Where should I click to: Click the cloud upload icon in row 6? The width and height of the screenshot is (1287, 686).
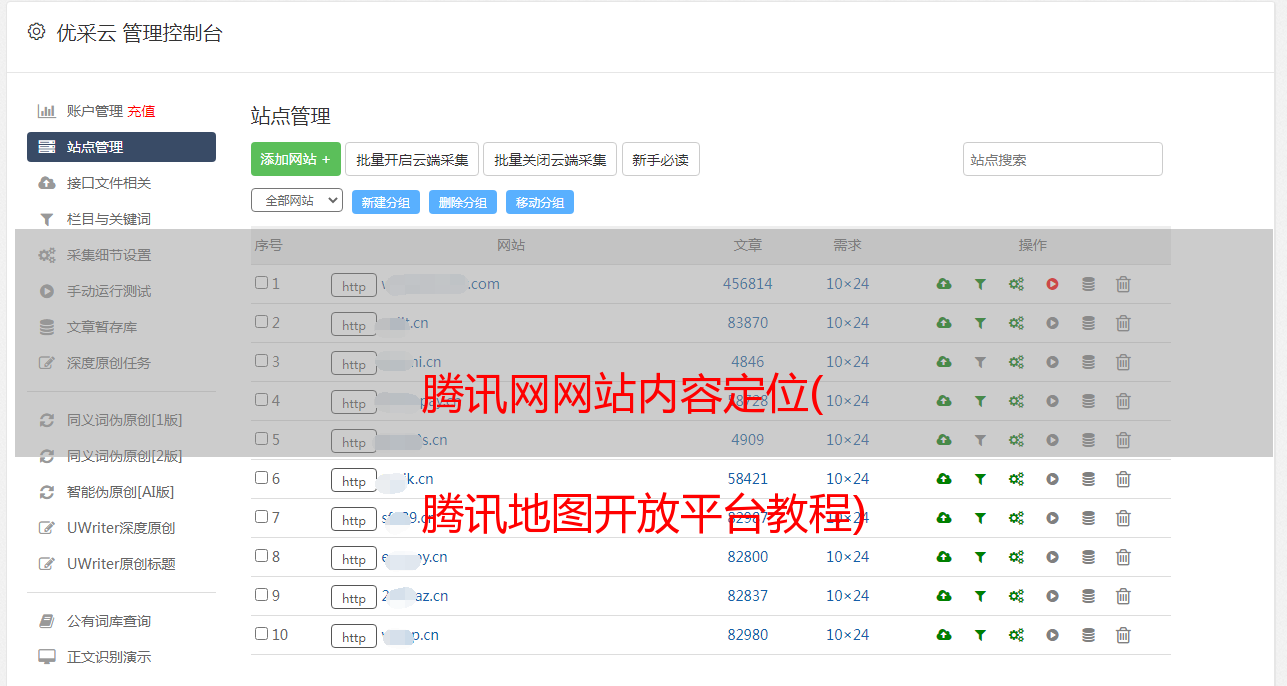[x=944, y=479]
